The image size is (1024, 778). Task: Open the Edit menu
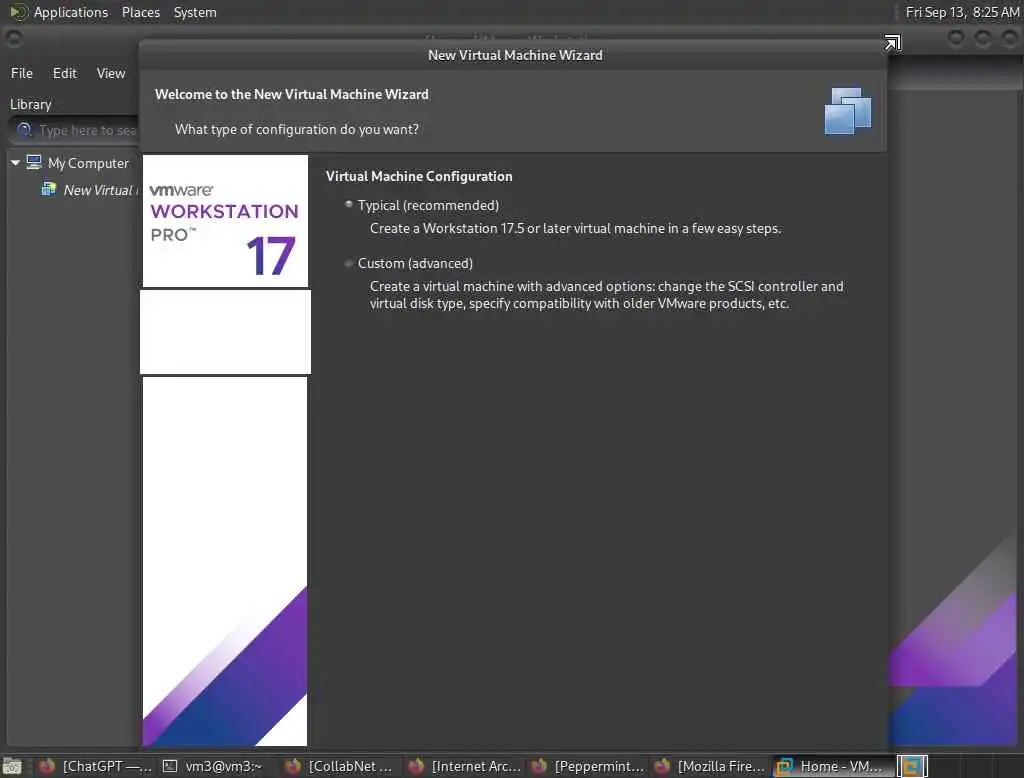click(x=65, y=73)
